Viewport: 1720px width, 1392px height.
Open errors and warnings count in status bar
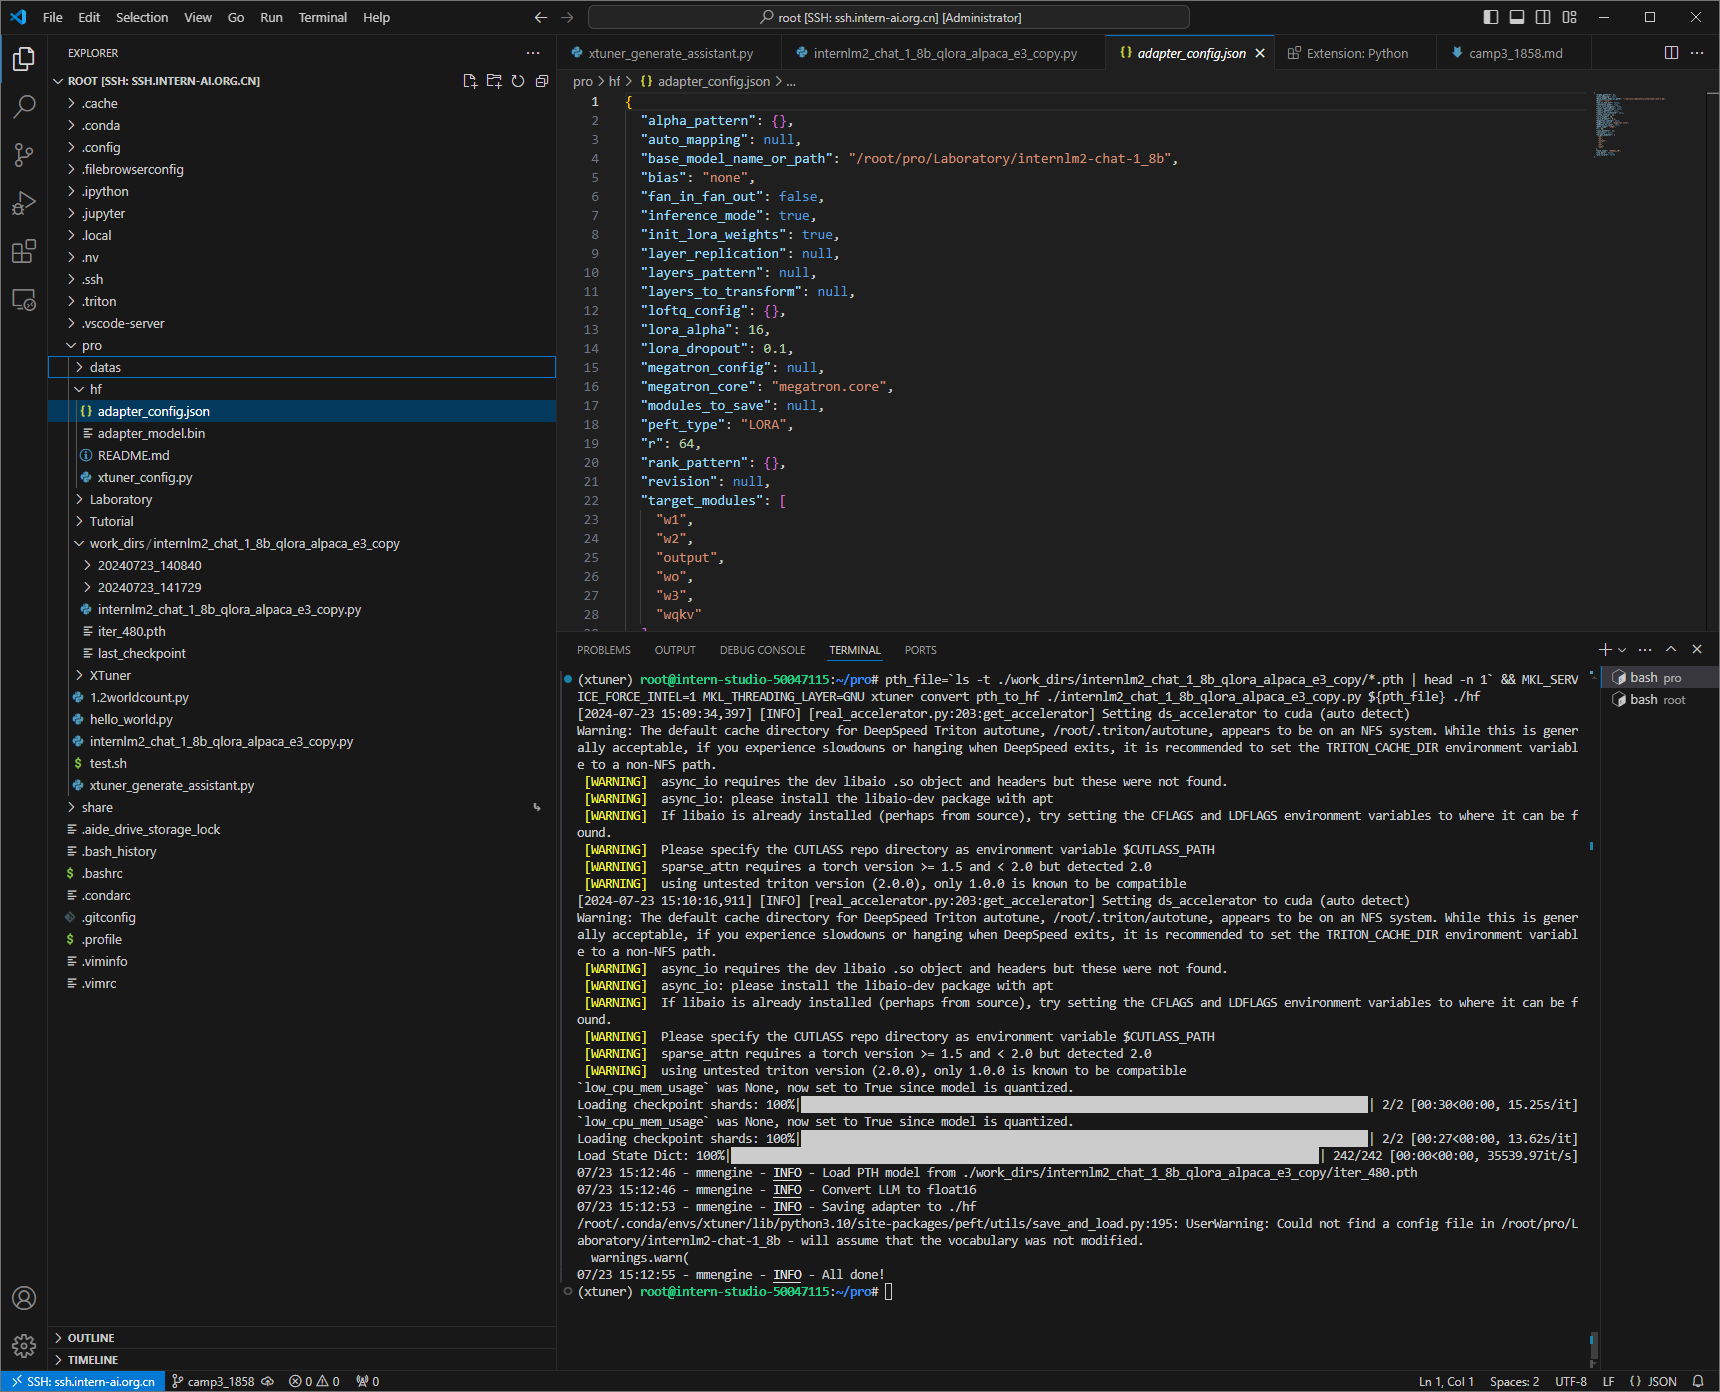click(x=314, y=1381)
